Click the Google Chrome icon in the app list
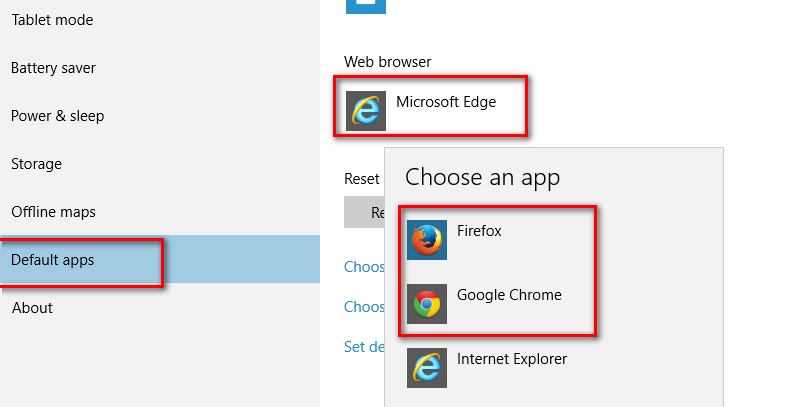Viewport: 785px width, 407px height. click(427, 304)
